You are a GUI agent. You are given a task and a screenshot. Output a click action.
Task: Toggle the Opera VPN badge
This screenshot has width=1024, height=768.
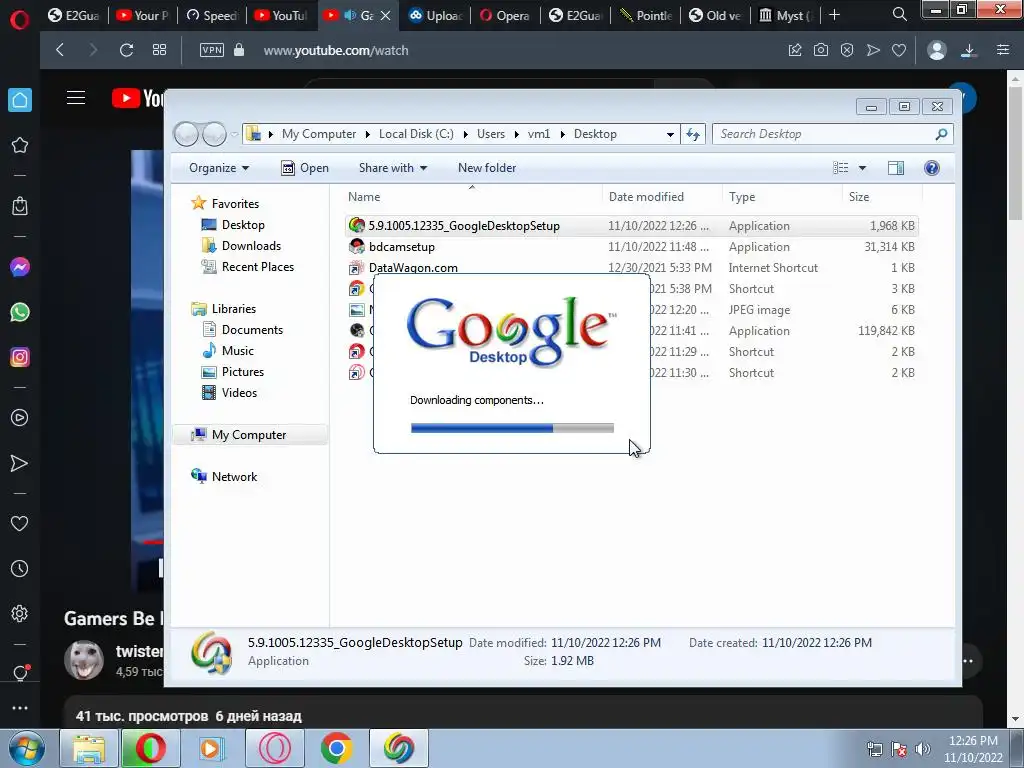tap(212, 50)
